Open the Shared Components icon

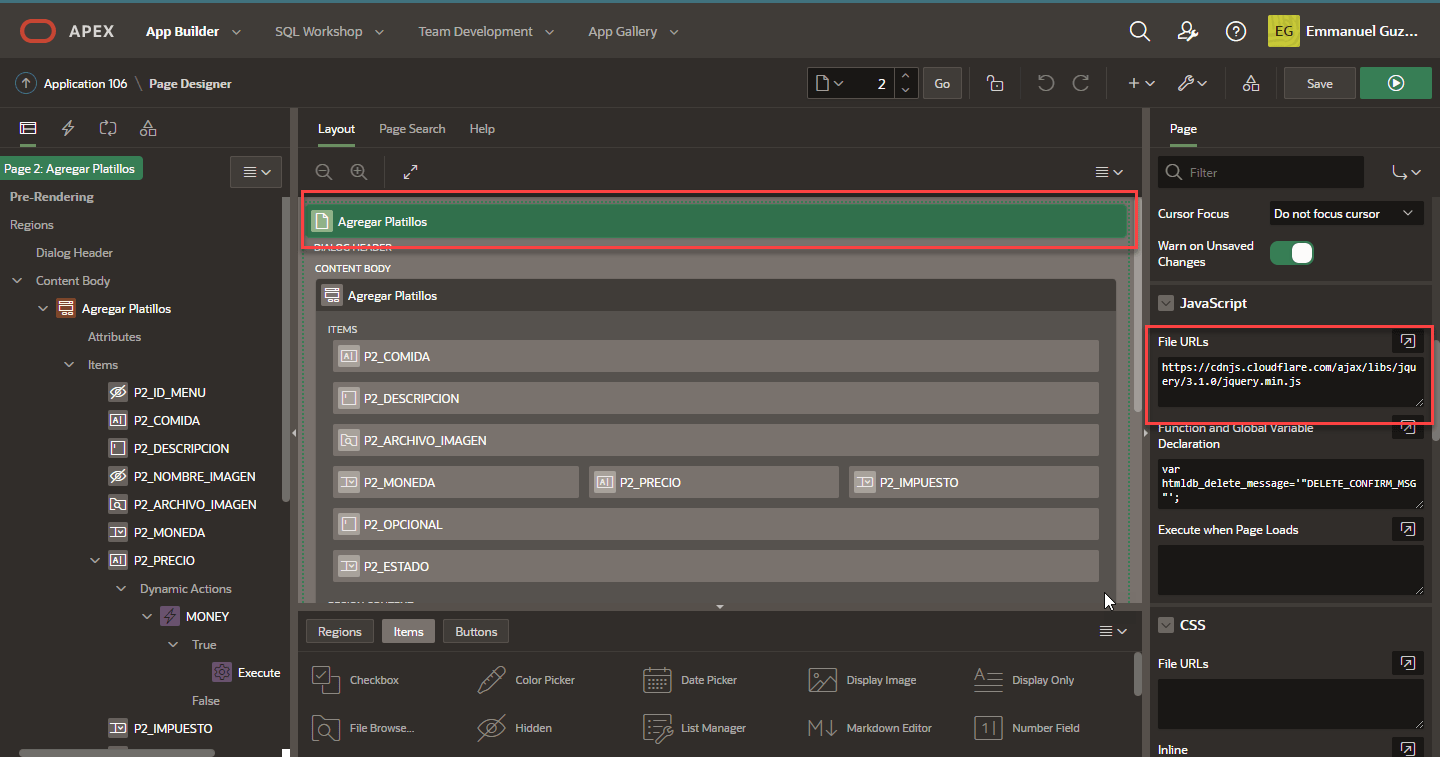point(1251,84)
